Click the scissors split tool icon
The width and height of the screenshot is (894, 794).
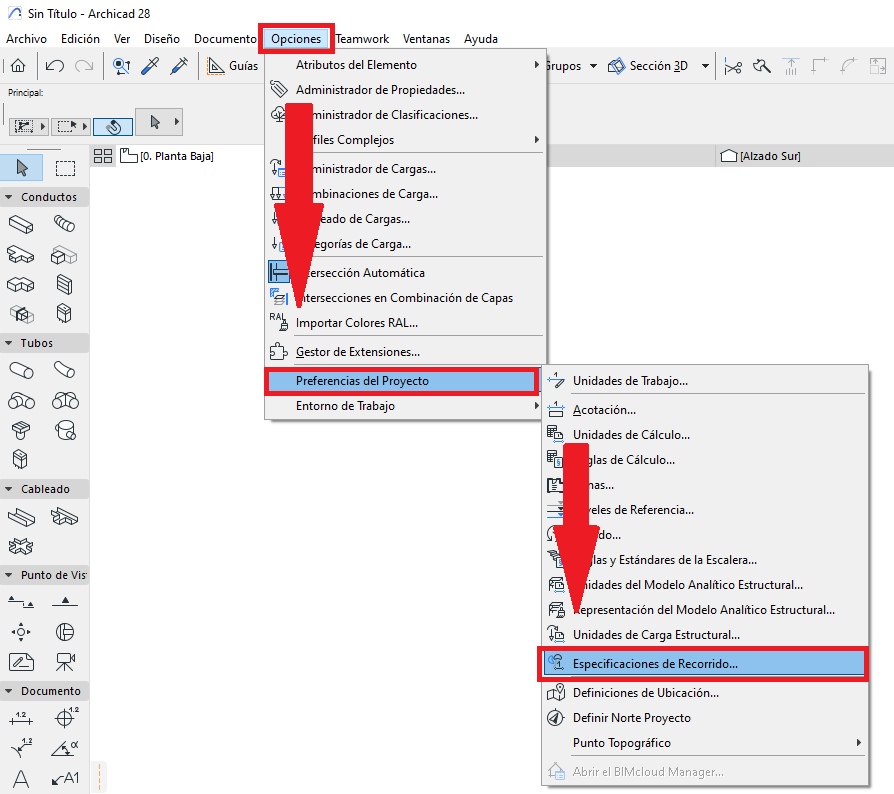click(x=733, y=66)
